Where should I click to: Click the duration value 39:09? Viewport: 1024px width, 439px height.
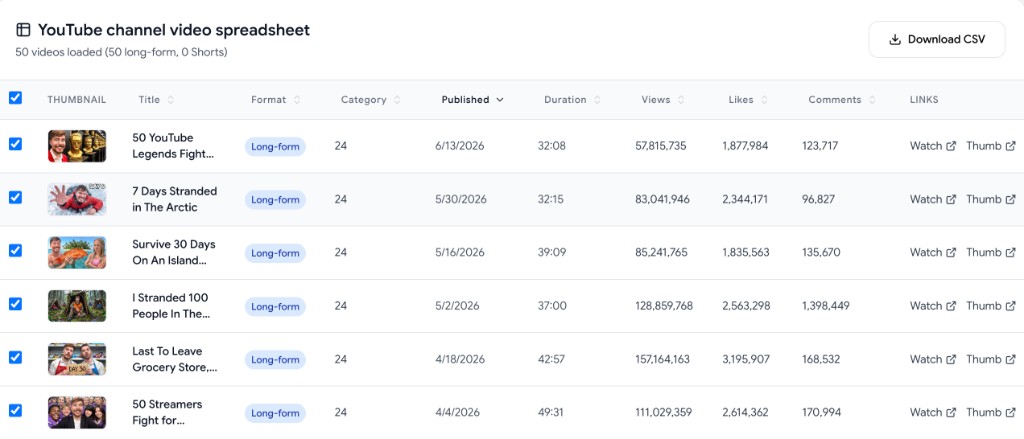(x=552, y=252)
